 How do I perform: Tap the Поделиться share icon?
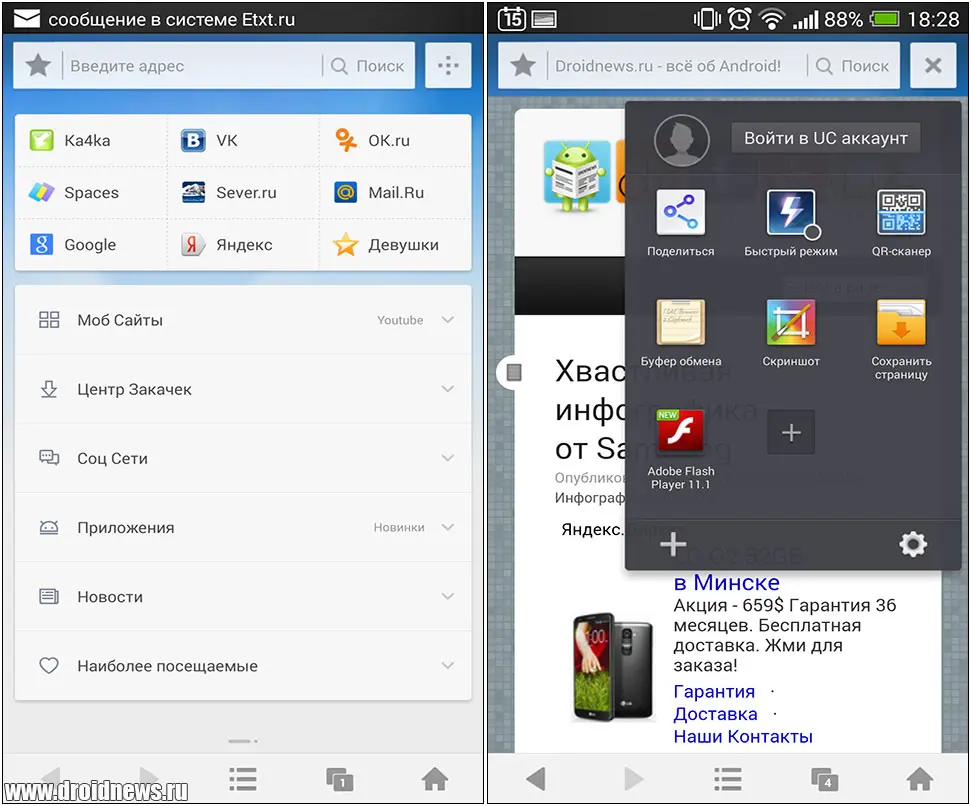point(681,212)
